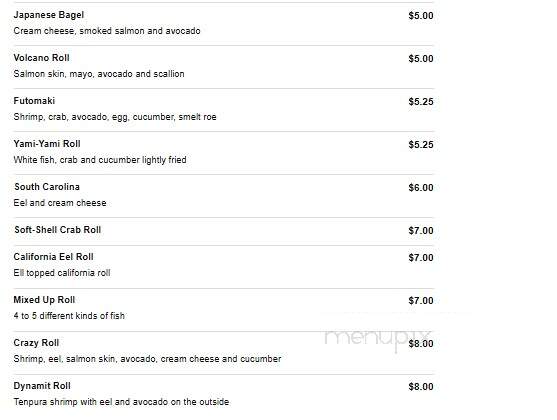
Task: Select the Japanese Bagel menu item
Action: tap(49, 15)
